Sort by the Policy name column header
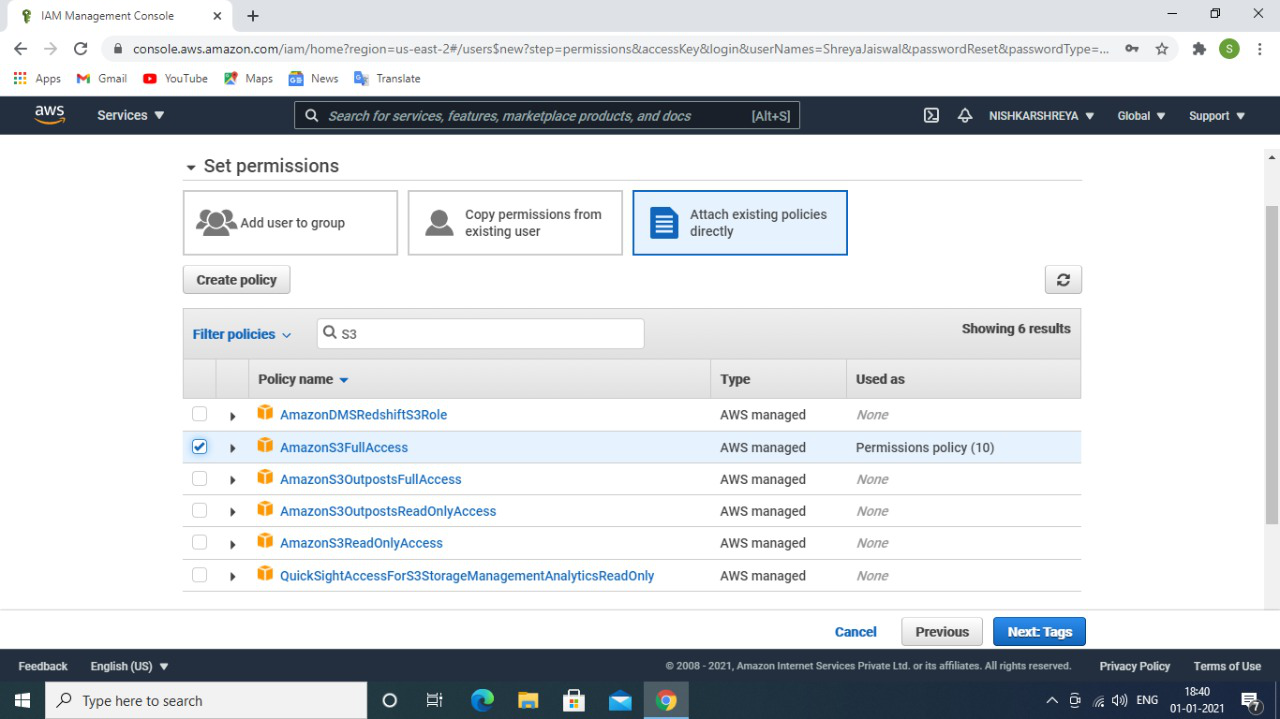 point(303,379)
